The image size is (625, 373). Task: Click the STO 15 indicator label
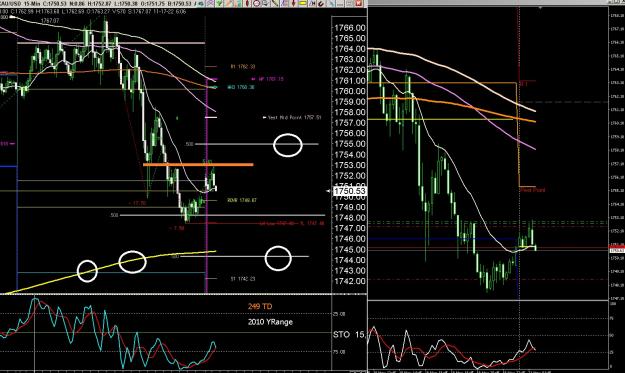click(x=349, y=334)
